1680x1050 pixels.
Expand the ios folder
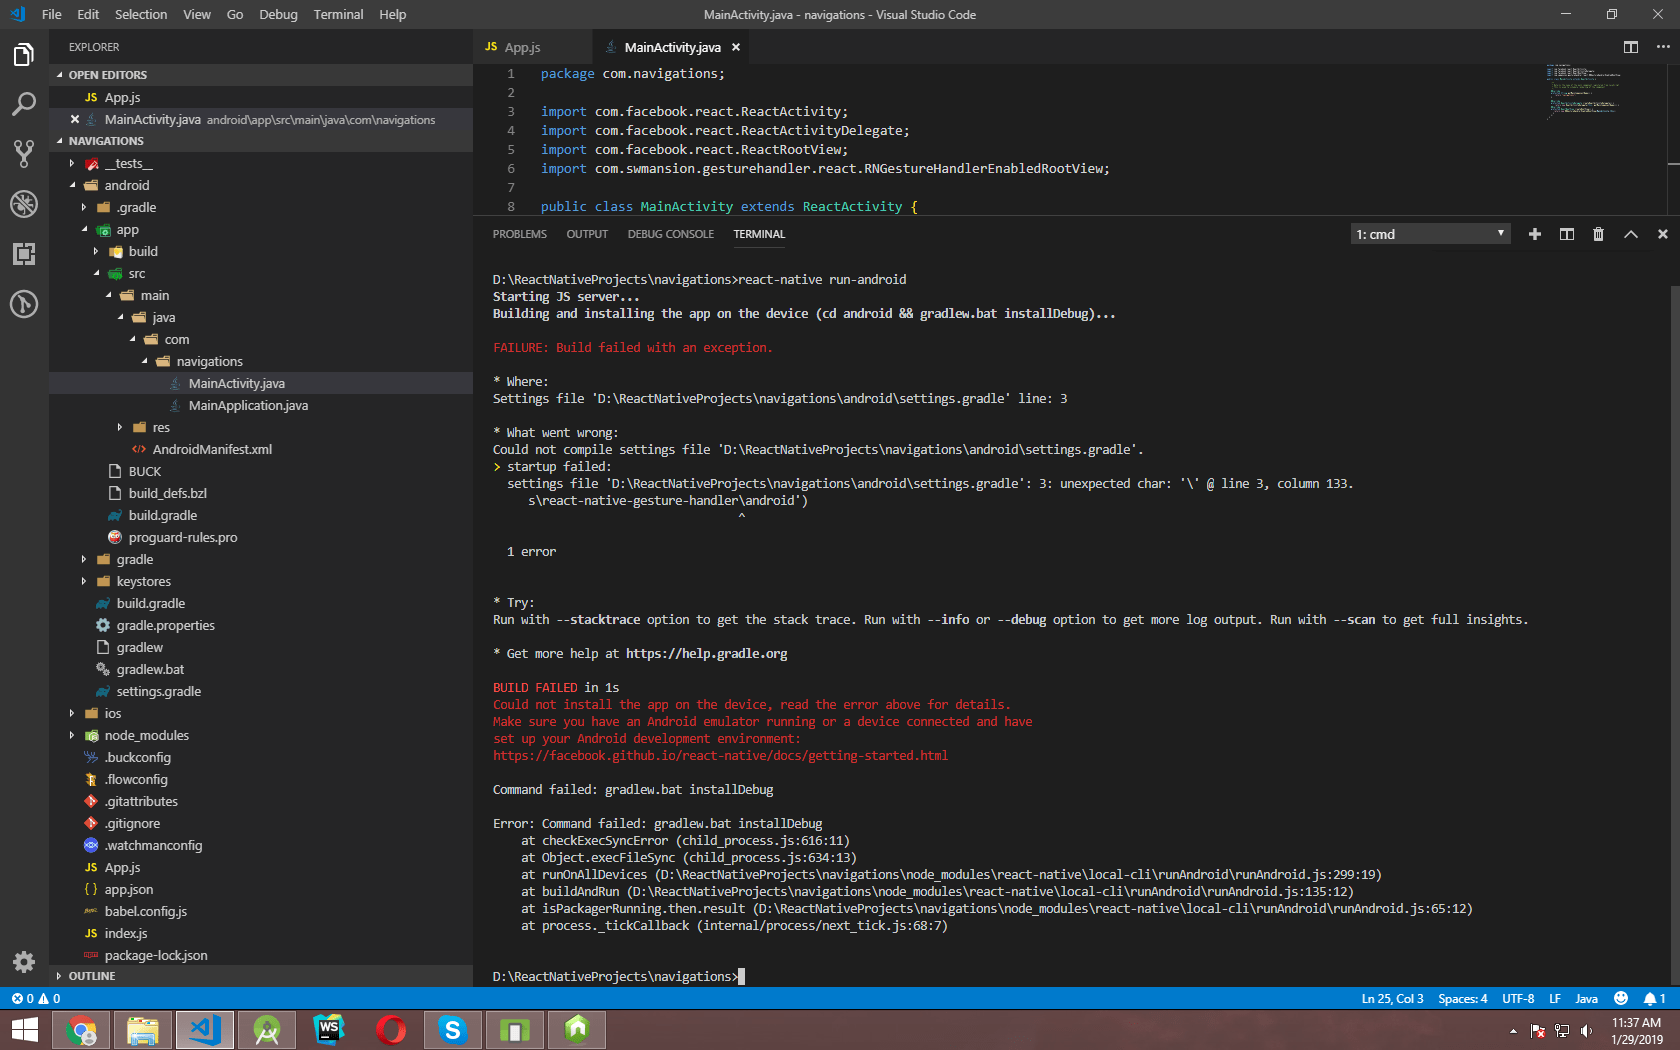coord(72,713)
